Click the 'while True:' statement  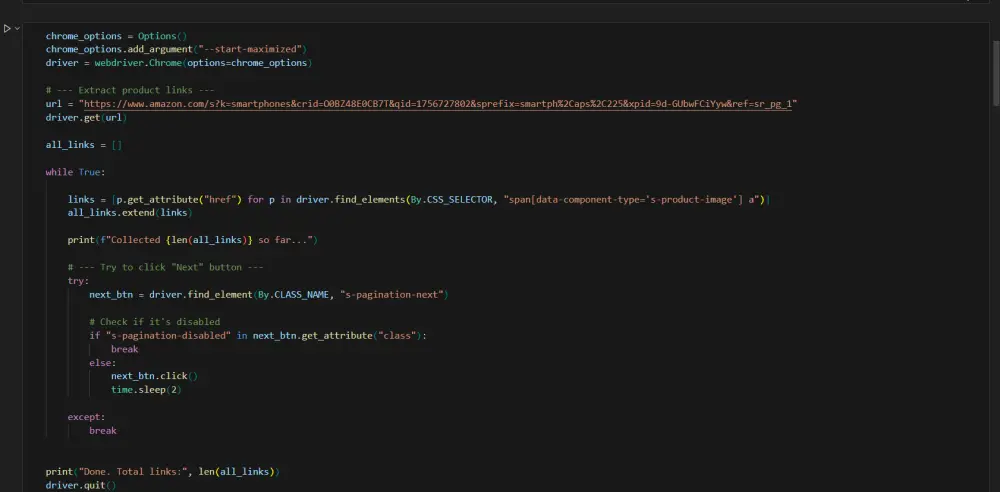click(75, 172)
